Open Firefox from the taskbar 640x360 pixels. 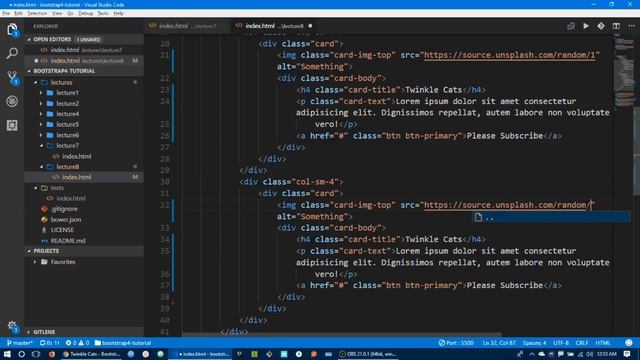(x=51, y=354)
